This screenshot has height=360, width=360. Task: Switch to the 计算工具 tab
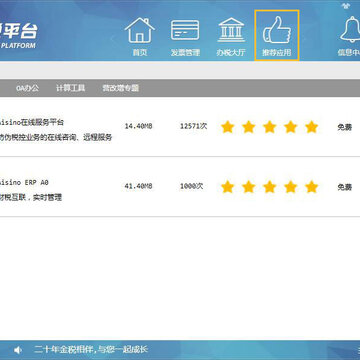point(70,88)
